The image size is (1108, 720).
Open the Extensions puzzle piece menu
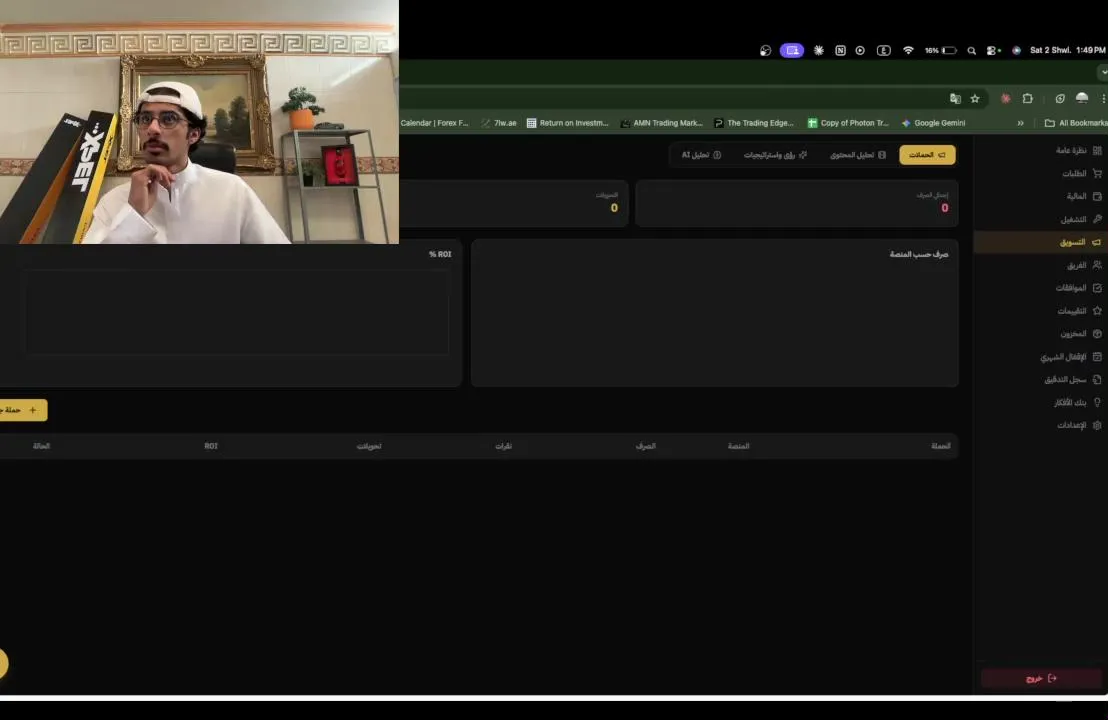(x=1027, y=99)
